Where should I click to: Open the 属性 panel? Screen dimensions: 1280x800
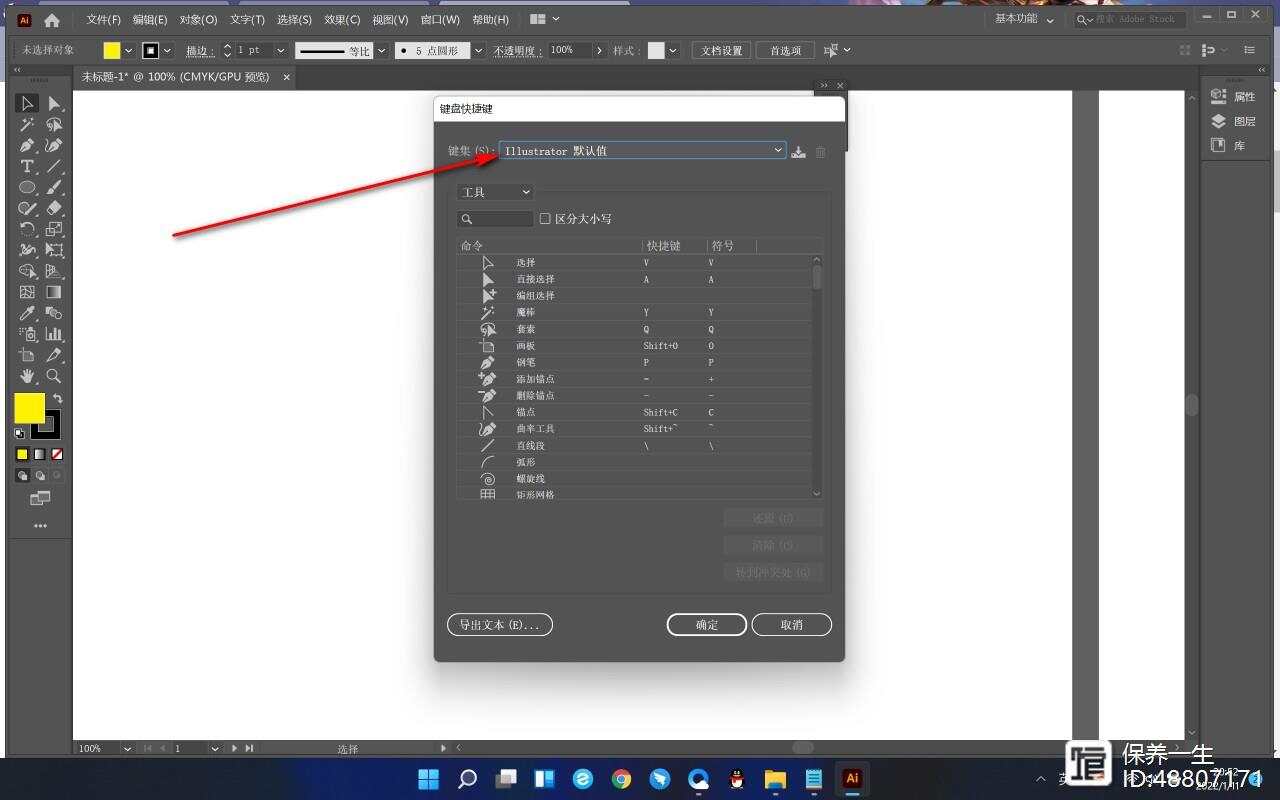1233,97
